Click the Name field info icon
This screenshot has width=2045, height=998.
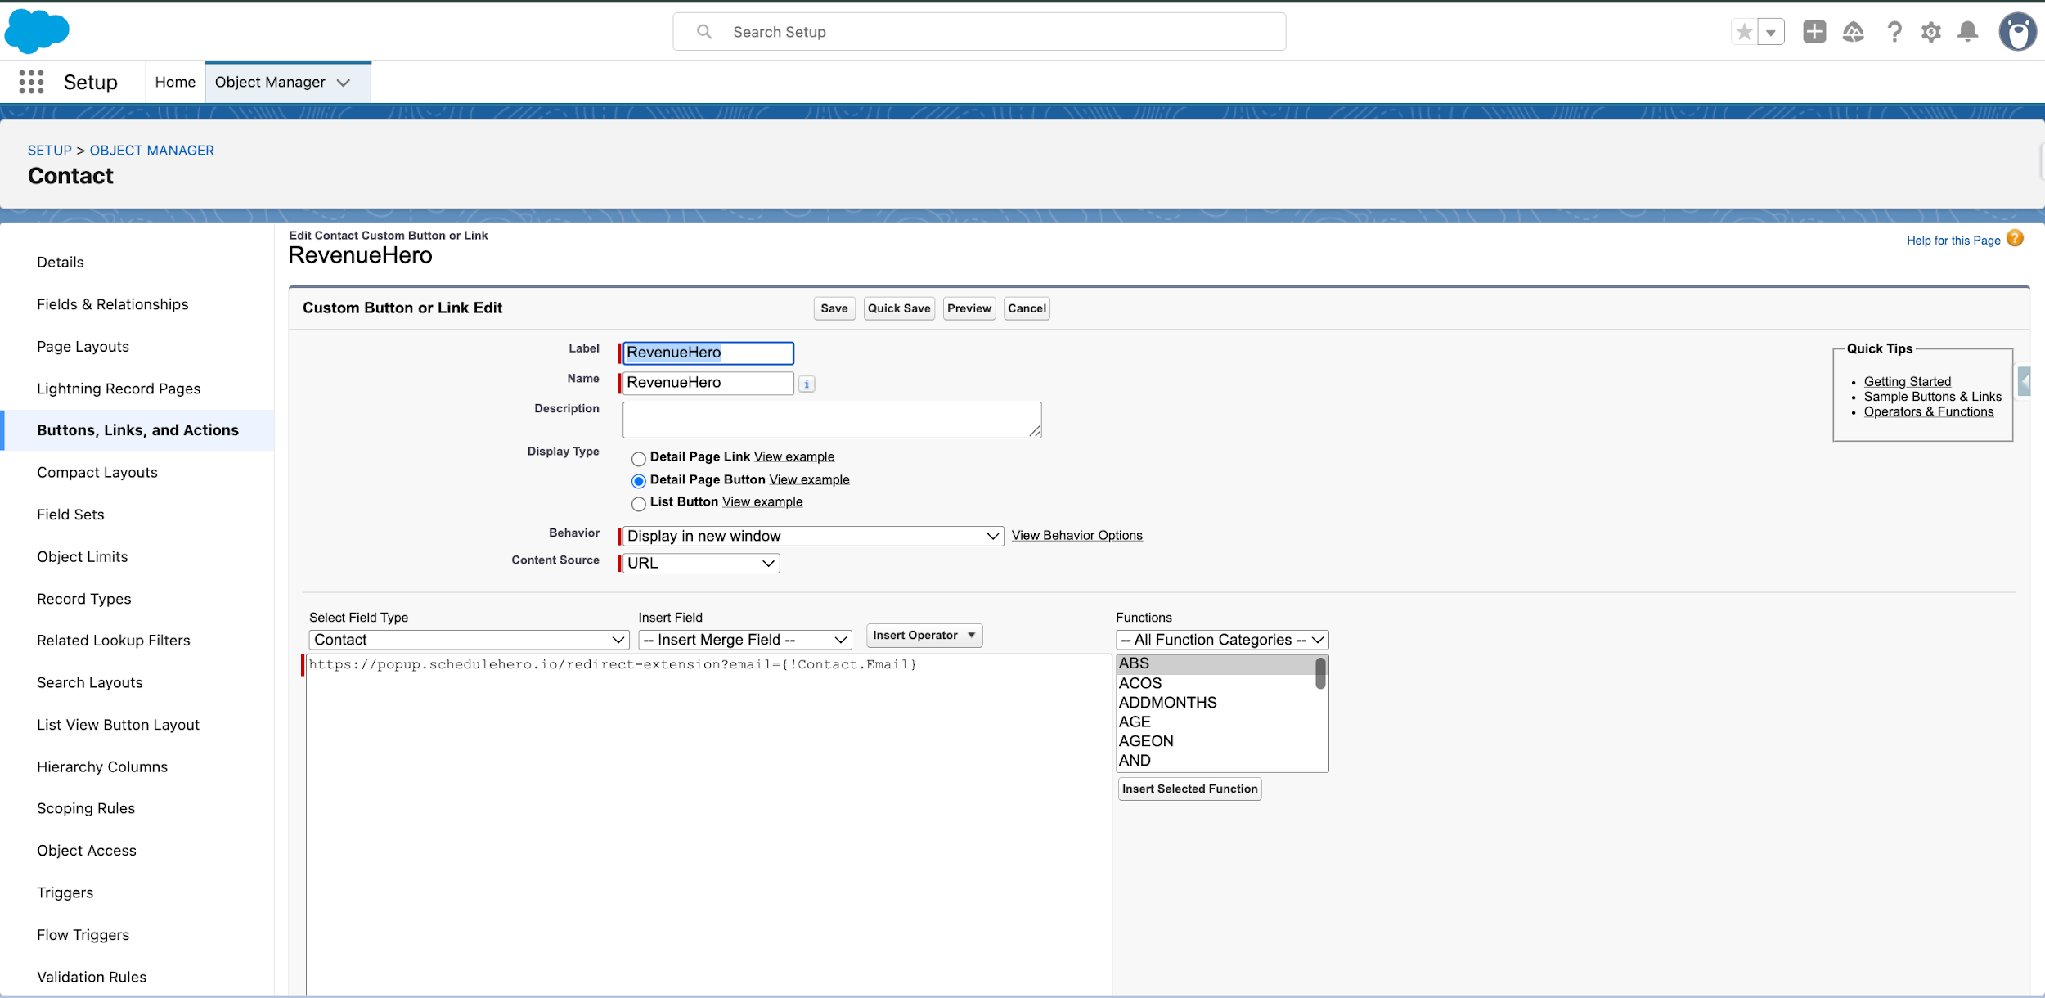(x=807, y=384)
